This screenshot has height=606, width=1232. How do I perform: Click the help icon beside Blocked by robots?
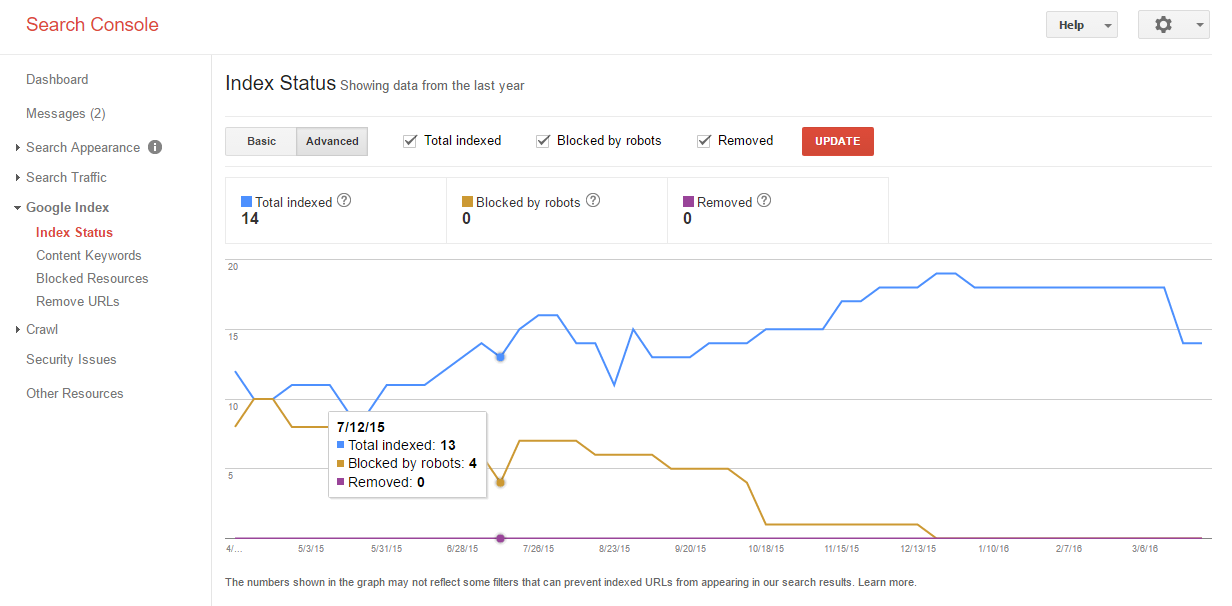[x=593, y=201]
